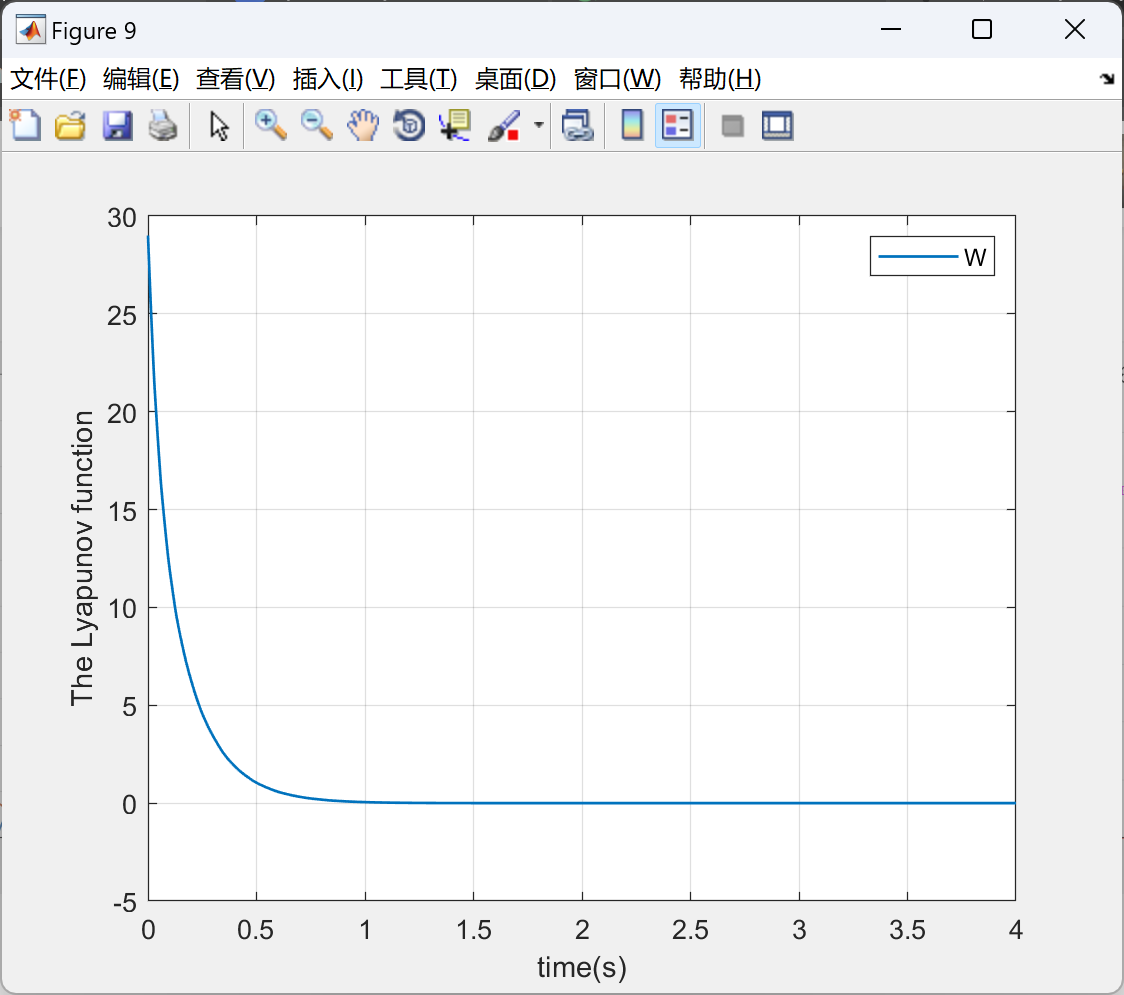Maximize the Figure 9 window

click(981, 29)
